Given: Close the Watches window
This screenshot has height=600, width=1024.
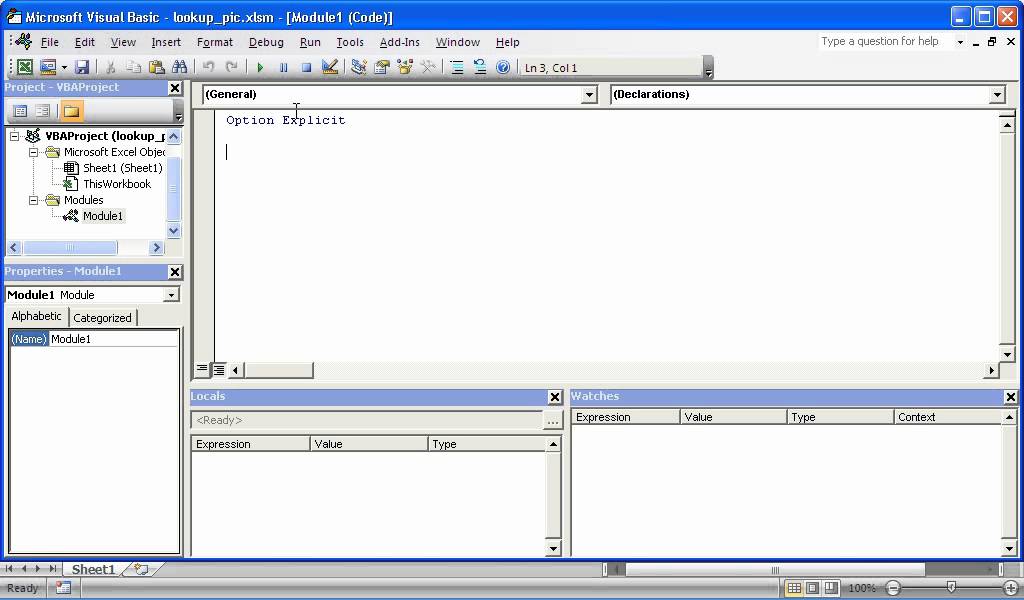Looking at the screenshot, I should coord(1010,396).
